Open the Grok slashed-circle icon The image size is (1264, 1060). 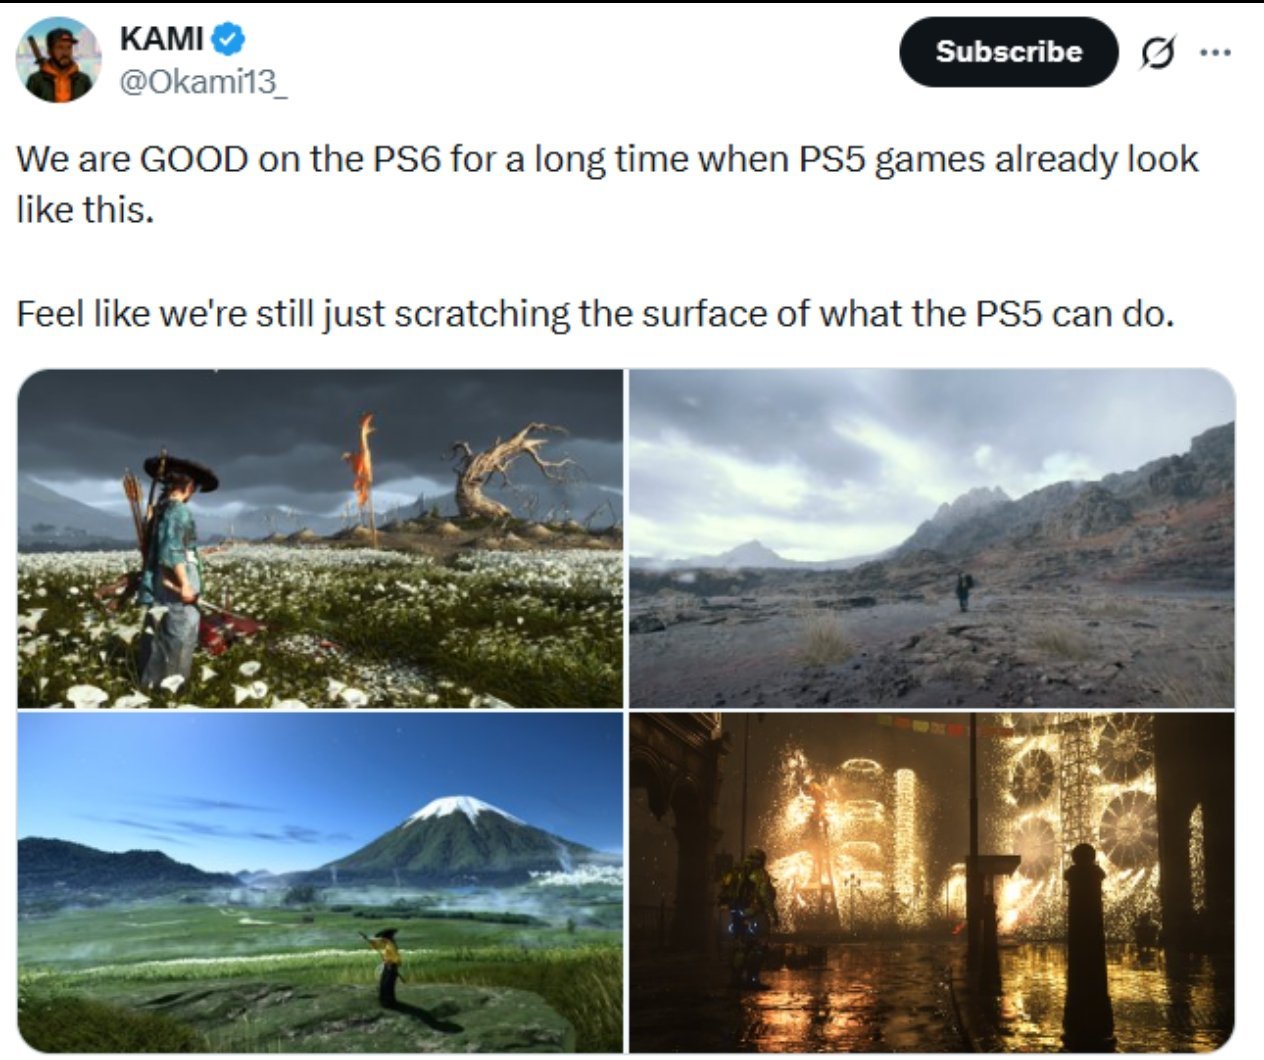click(1157, 52)
